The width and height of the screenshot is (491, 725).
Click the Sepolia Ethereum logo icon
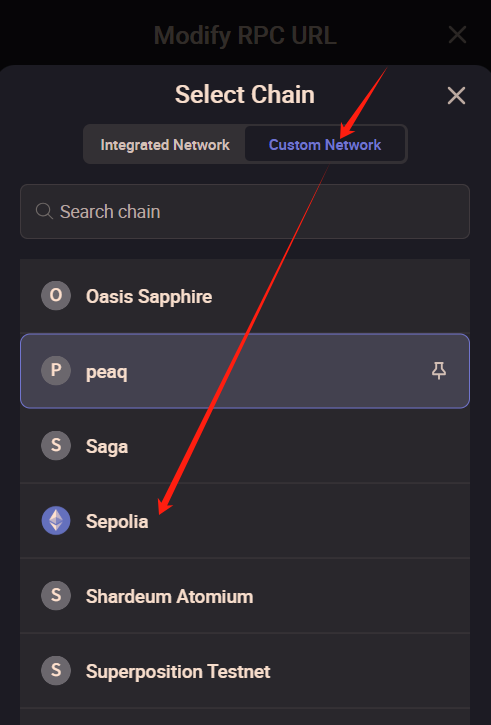(x=56, y=521)
